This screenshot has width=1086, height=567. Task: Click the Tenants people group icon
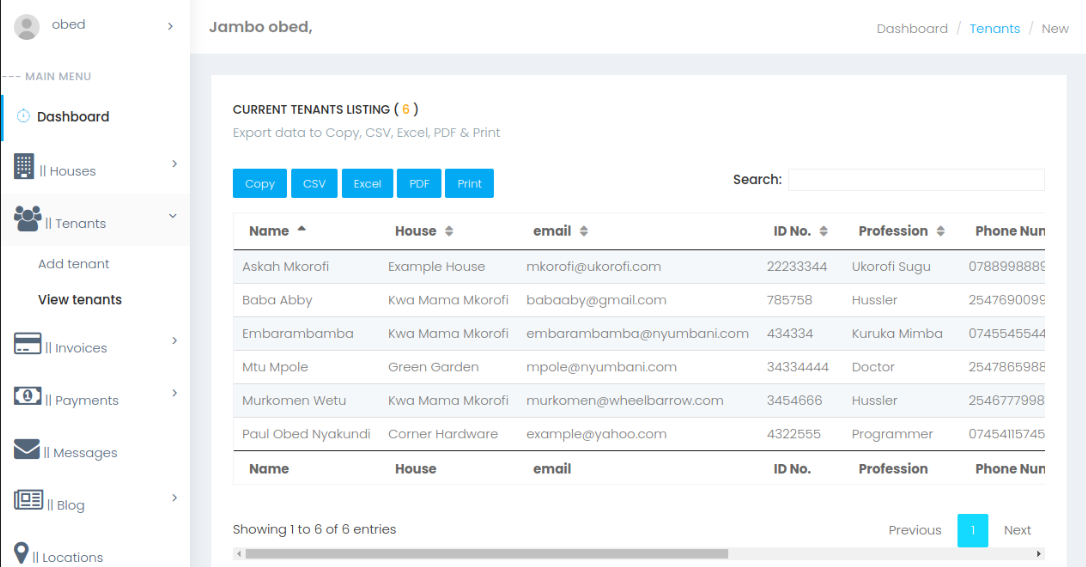[28, 218]
